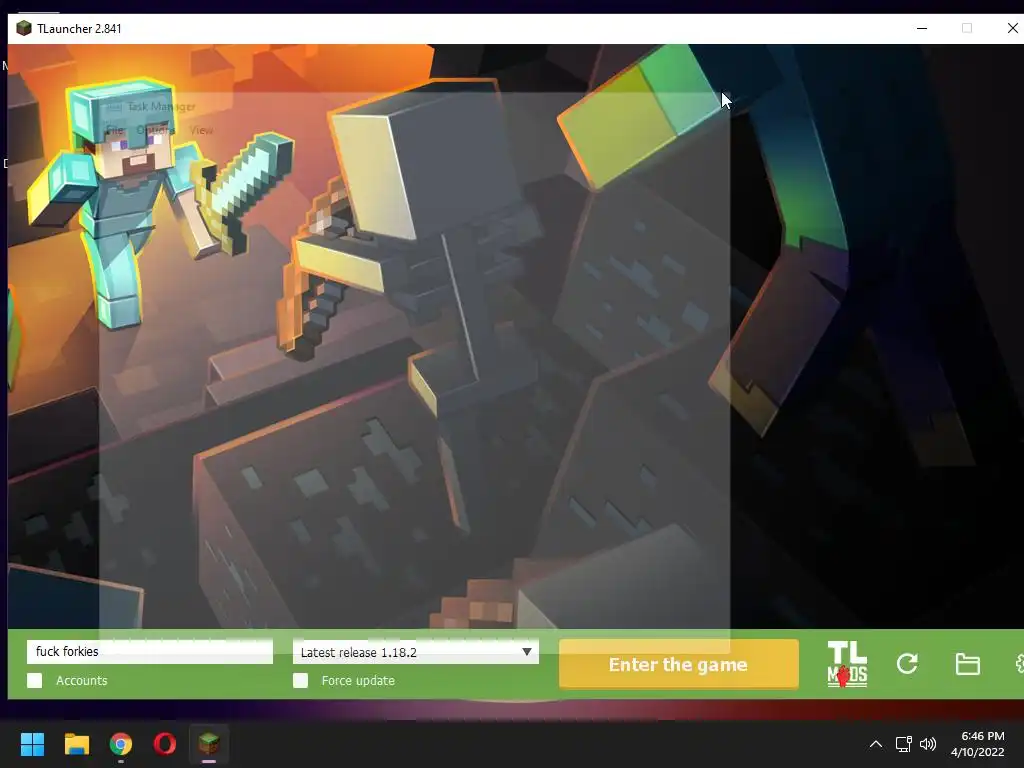Maximize the TLauncher window
Viewport: 1024px width, 768px height.
[967, 28]
